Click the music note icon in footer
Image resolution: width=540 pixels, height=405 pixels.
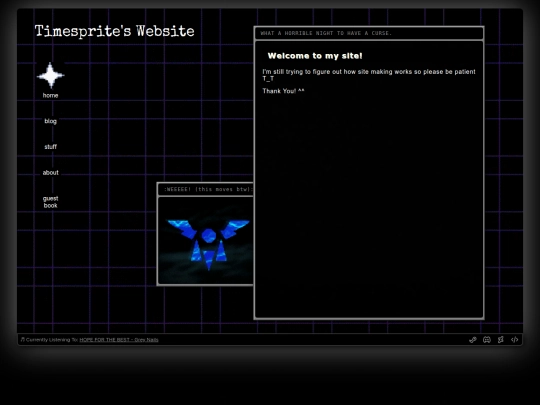[23, 340]
